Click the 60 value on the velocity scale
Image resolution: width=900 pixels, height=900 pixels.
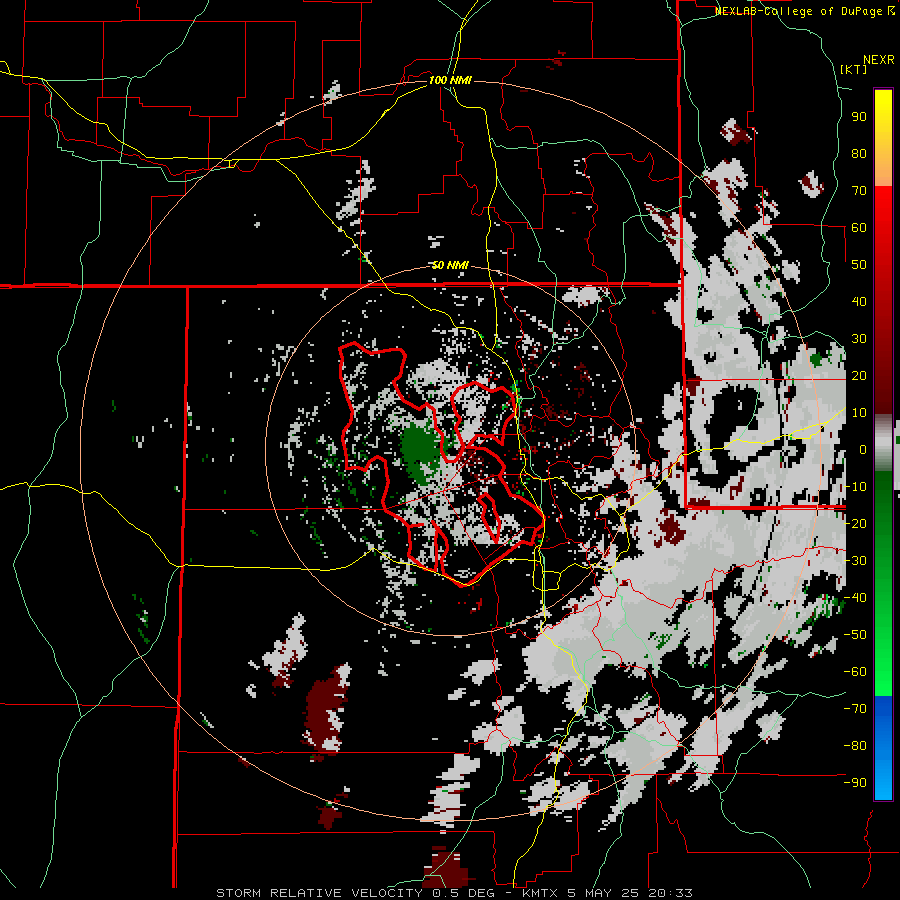pyautogui.click(x=859, y=228)
